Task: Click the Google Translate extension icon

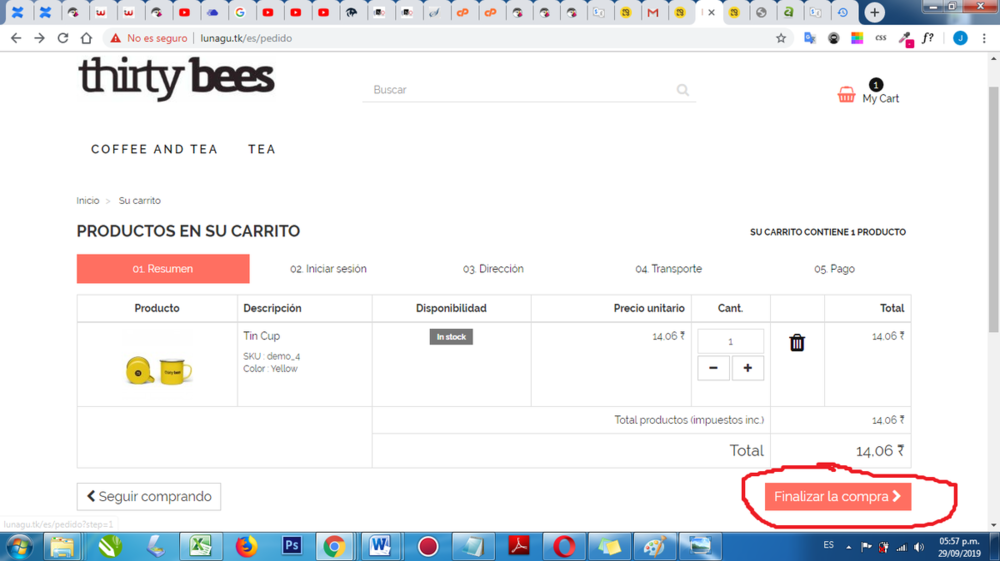Action: (810, 38)
